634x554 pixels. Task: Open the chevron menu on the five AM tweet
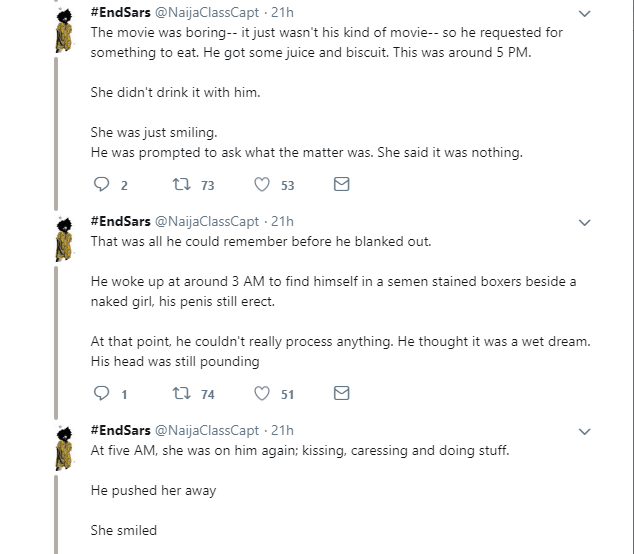(x=587, y=432)
